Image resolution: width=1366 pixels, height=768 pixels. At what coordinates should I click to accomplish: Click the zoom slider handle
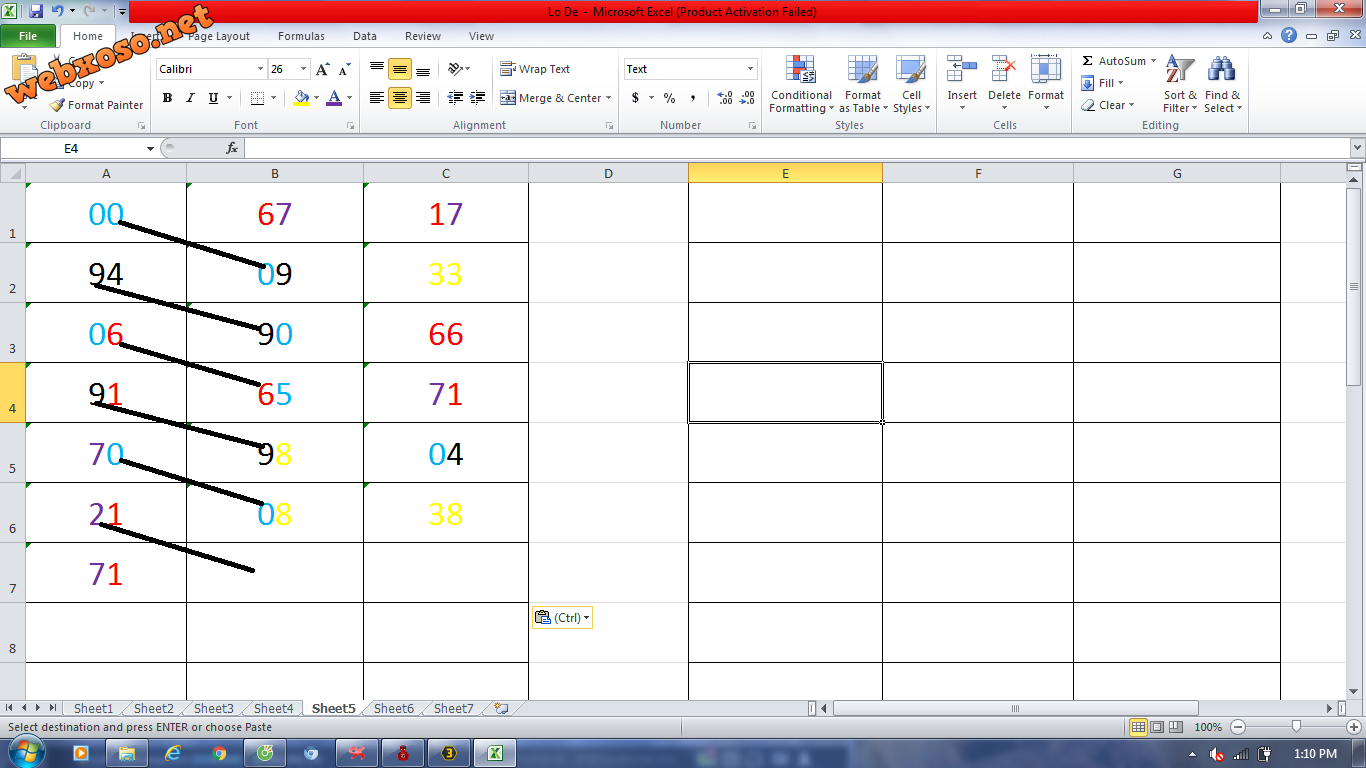[1296, 727]
